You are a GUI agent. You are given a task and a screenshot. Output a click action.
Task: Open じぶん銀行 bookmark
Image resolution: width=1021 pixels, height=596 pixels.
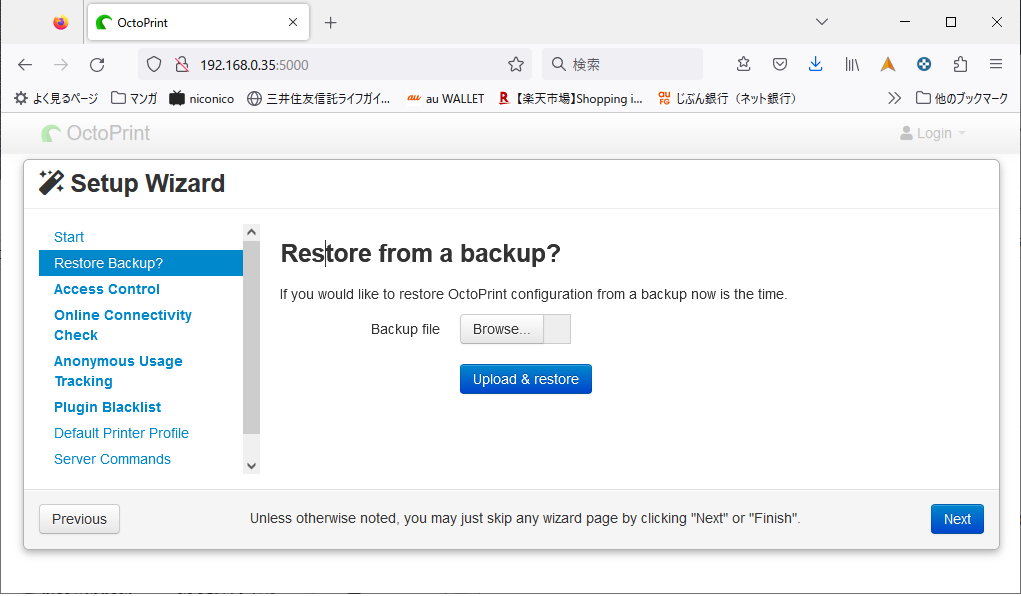click(727, 98)
